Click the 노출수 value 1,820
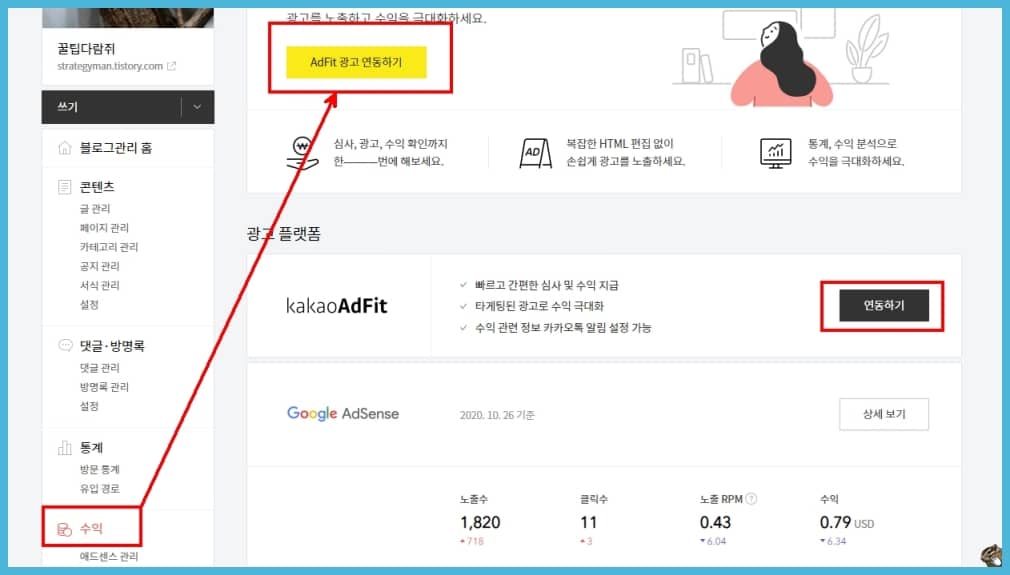 [480, 522]
